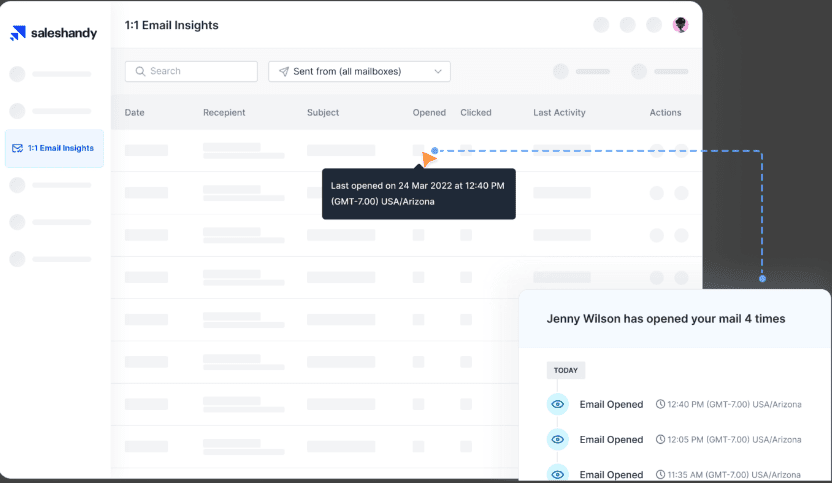Sort by the Date column header
This screenshot has height=483, width=832.
pos(135,113)
